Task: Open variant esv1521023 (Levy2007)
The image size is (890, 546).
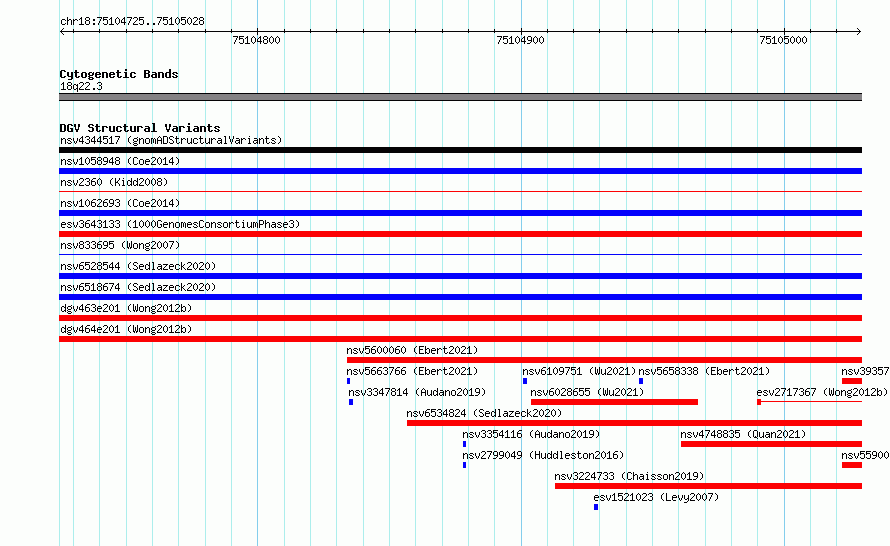Action: (656, 497)
